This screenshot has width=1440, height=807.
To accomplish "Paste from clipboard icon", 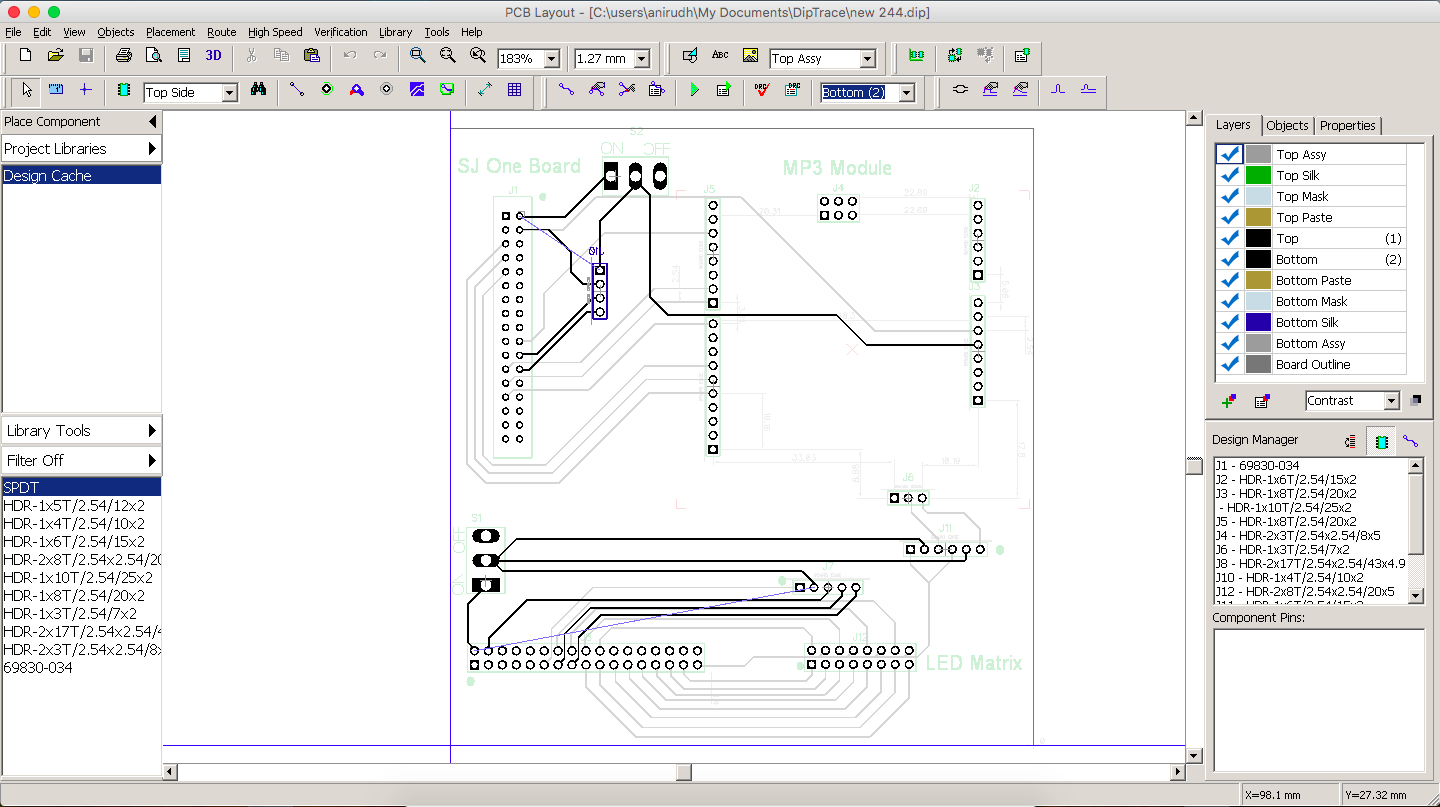I will [311, 56].
